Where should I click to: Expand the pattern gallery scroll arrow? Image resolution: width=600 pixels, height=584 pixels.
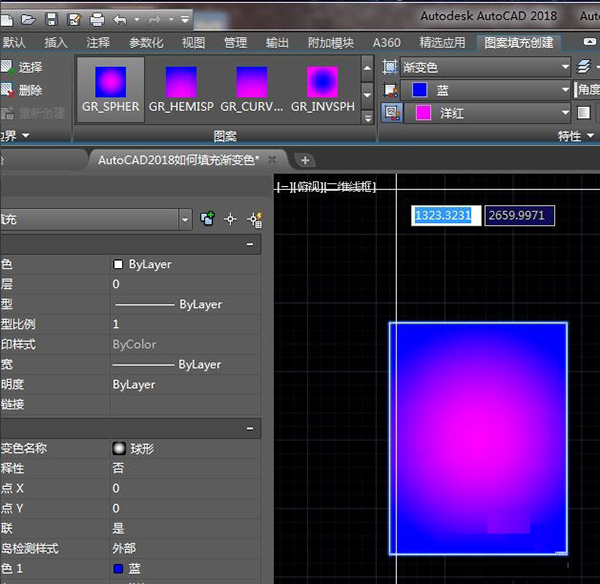[x=367, y=117]
